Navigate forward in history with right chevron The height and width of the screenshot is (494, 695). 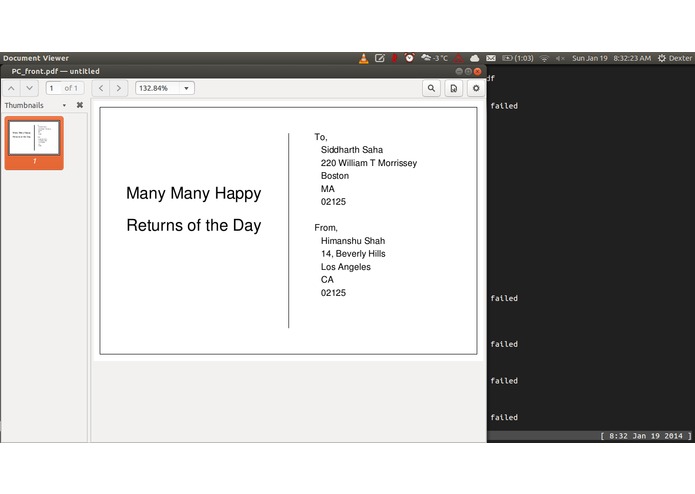pos(118,88)
